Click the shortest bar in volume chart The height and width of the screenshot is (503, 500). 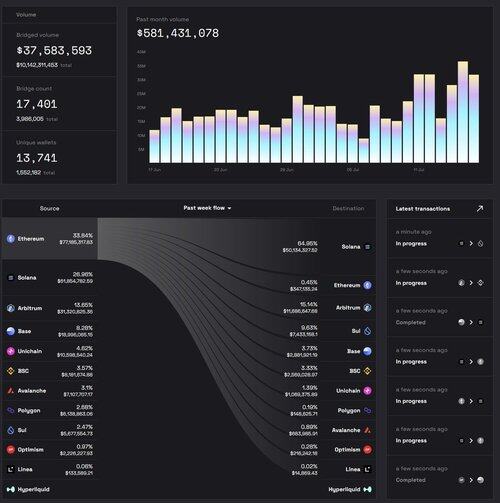pos(364,151)
